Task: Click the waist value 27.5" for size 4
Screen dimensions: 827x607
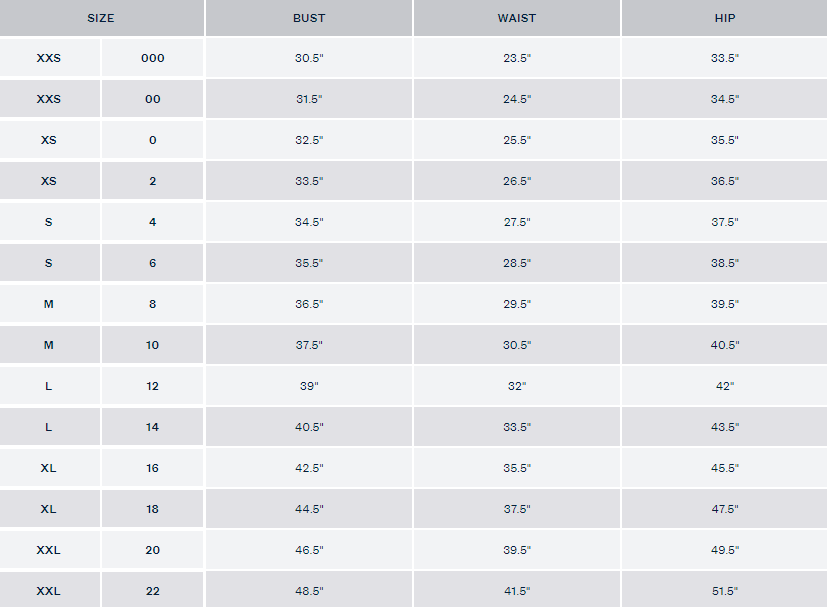Action: tap(517, 222)
